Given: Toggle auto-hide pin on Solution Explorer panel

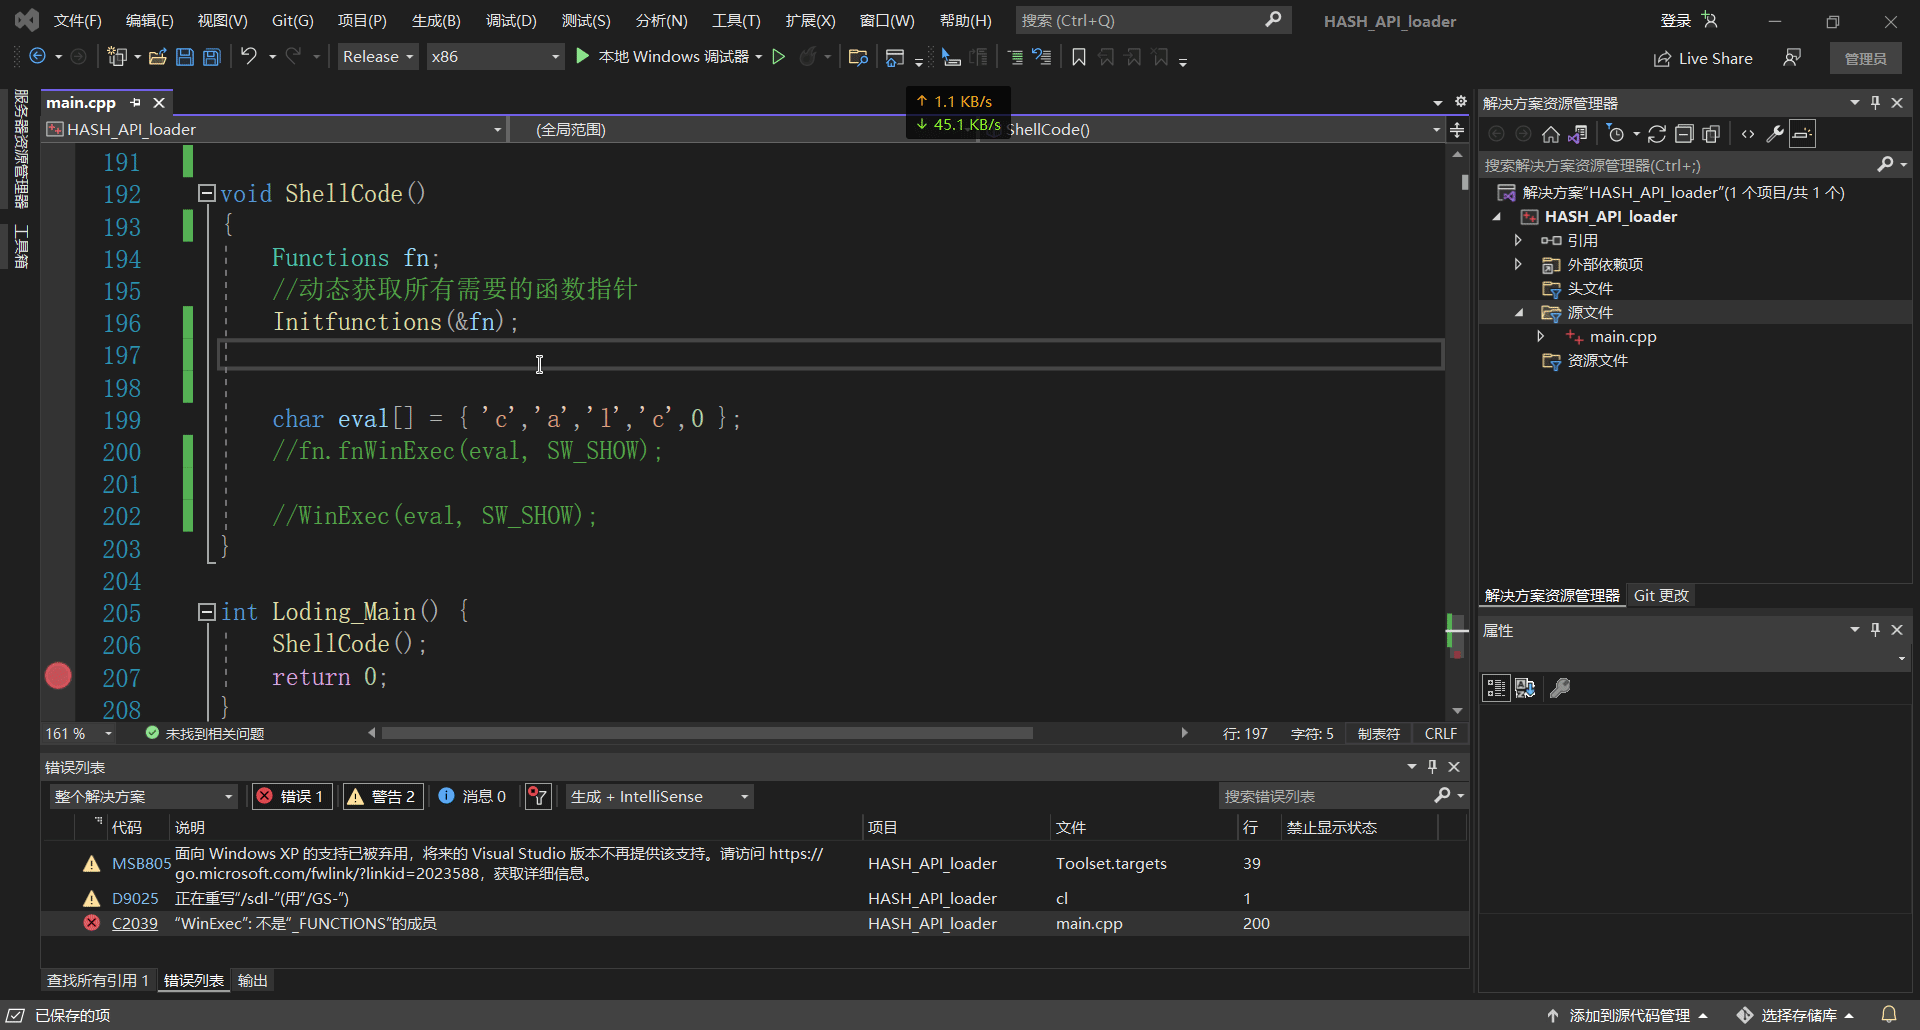Looking at the screenshot, I should click(1876, 102).
